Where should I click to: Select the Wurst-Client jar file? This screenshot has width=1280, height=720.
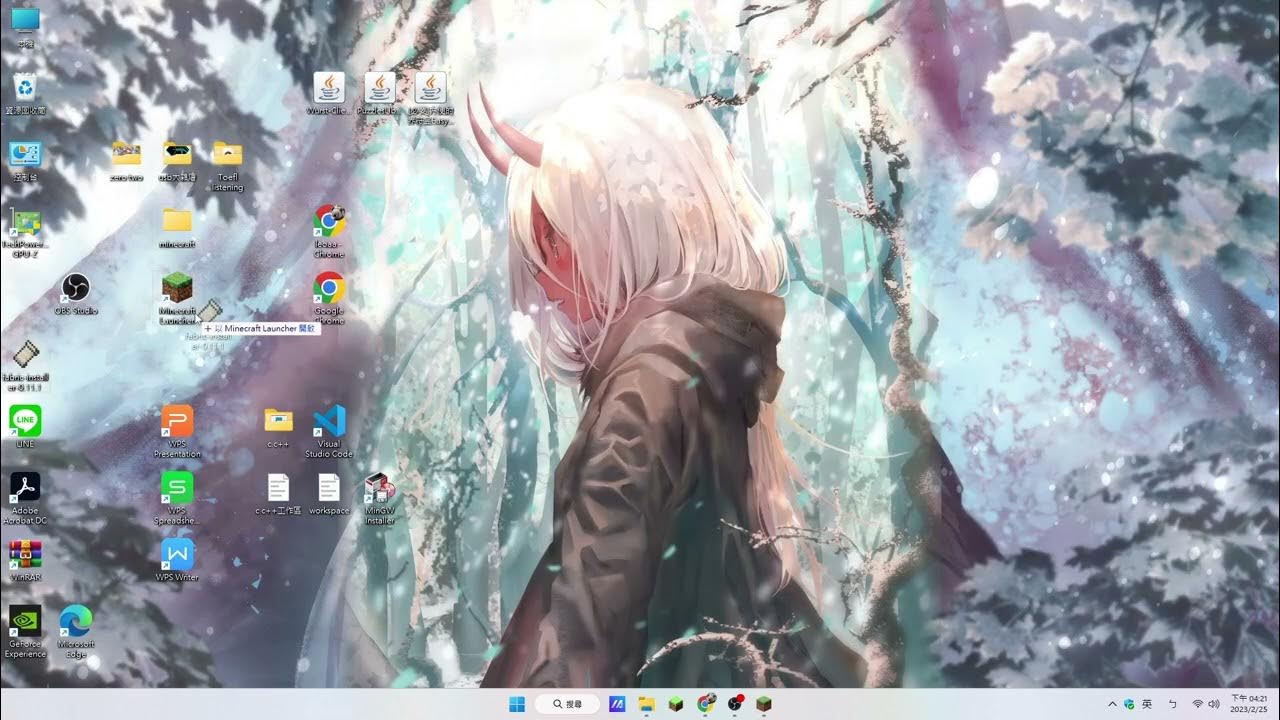[x=329, y=94]
